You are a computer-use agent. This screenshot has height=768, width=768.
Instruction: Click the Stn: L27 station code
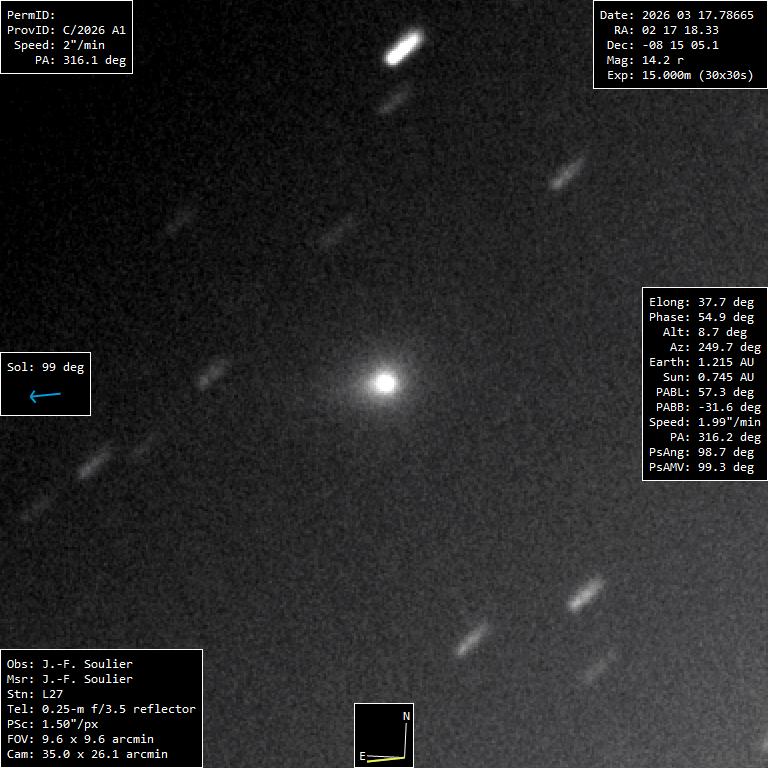click(x=35, y=694)
